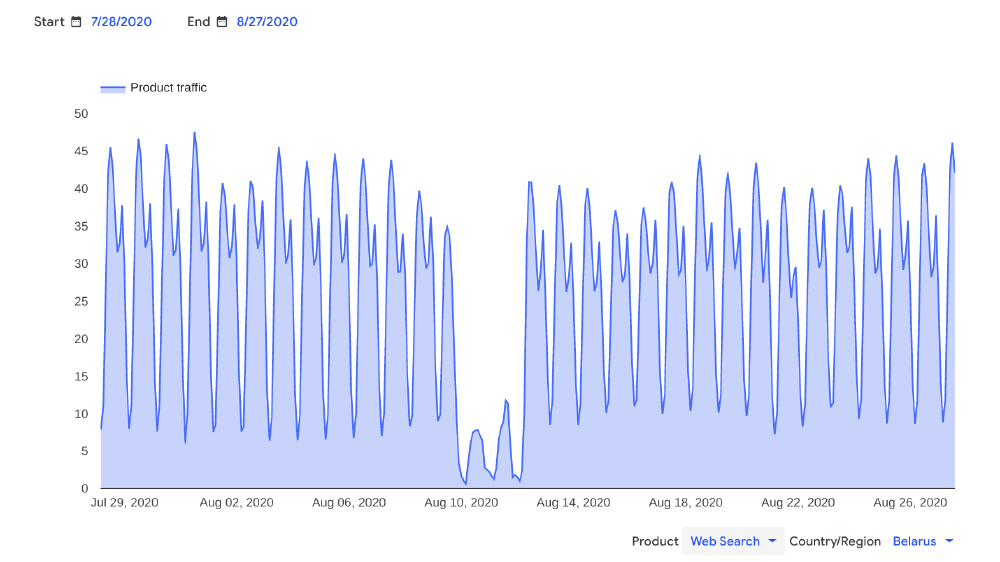The height and width of the screenshot is (562, 1000).
Task: Select the Aug 18, 2020 x-axis label
Action: point(685,503)
